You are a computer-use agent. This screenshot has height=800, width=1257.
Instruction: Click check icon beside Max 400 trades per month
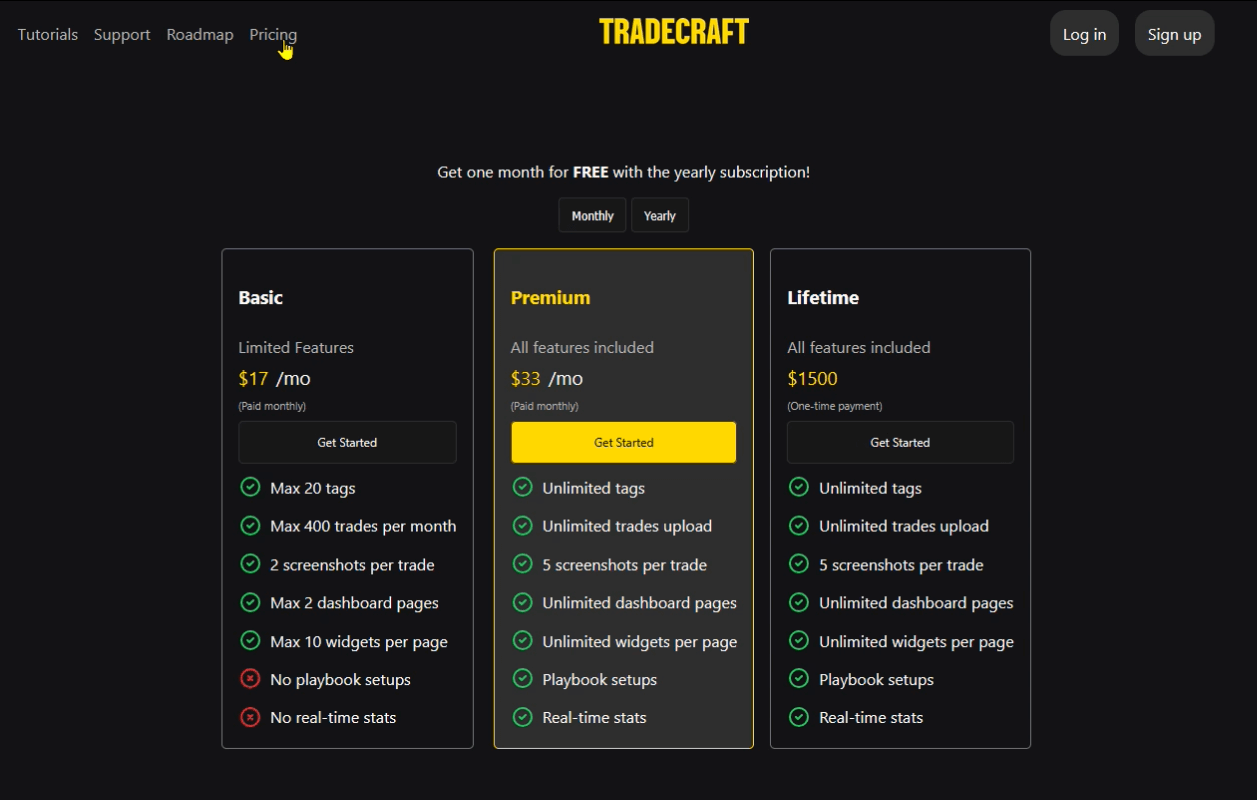pos(250,525)
